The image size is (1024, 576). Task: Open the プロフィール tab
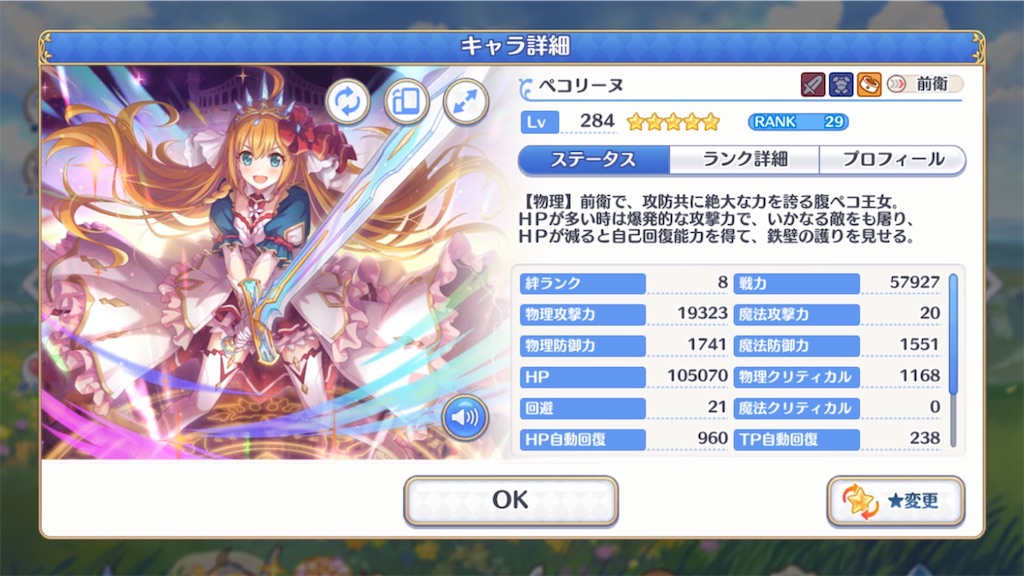(x=893, y=159)
